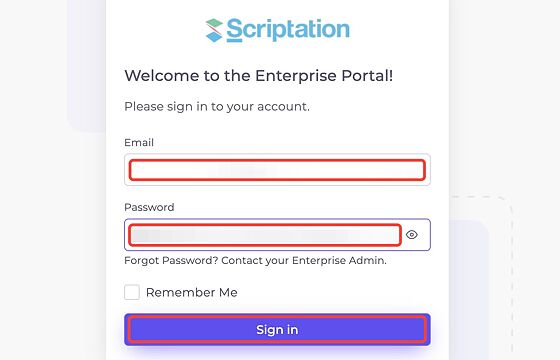Click "Contact your Enterprise Admin." text
The width and height of the screenshot is (560, 360).
(304, 261)
